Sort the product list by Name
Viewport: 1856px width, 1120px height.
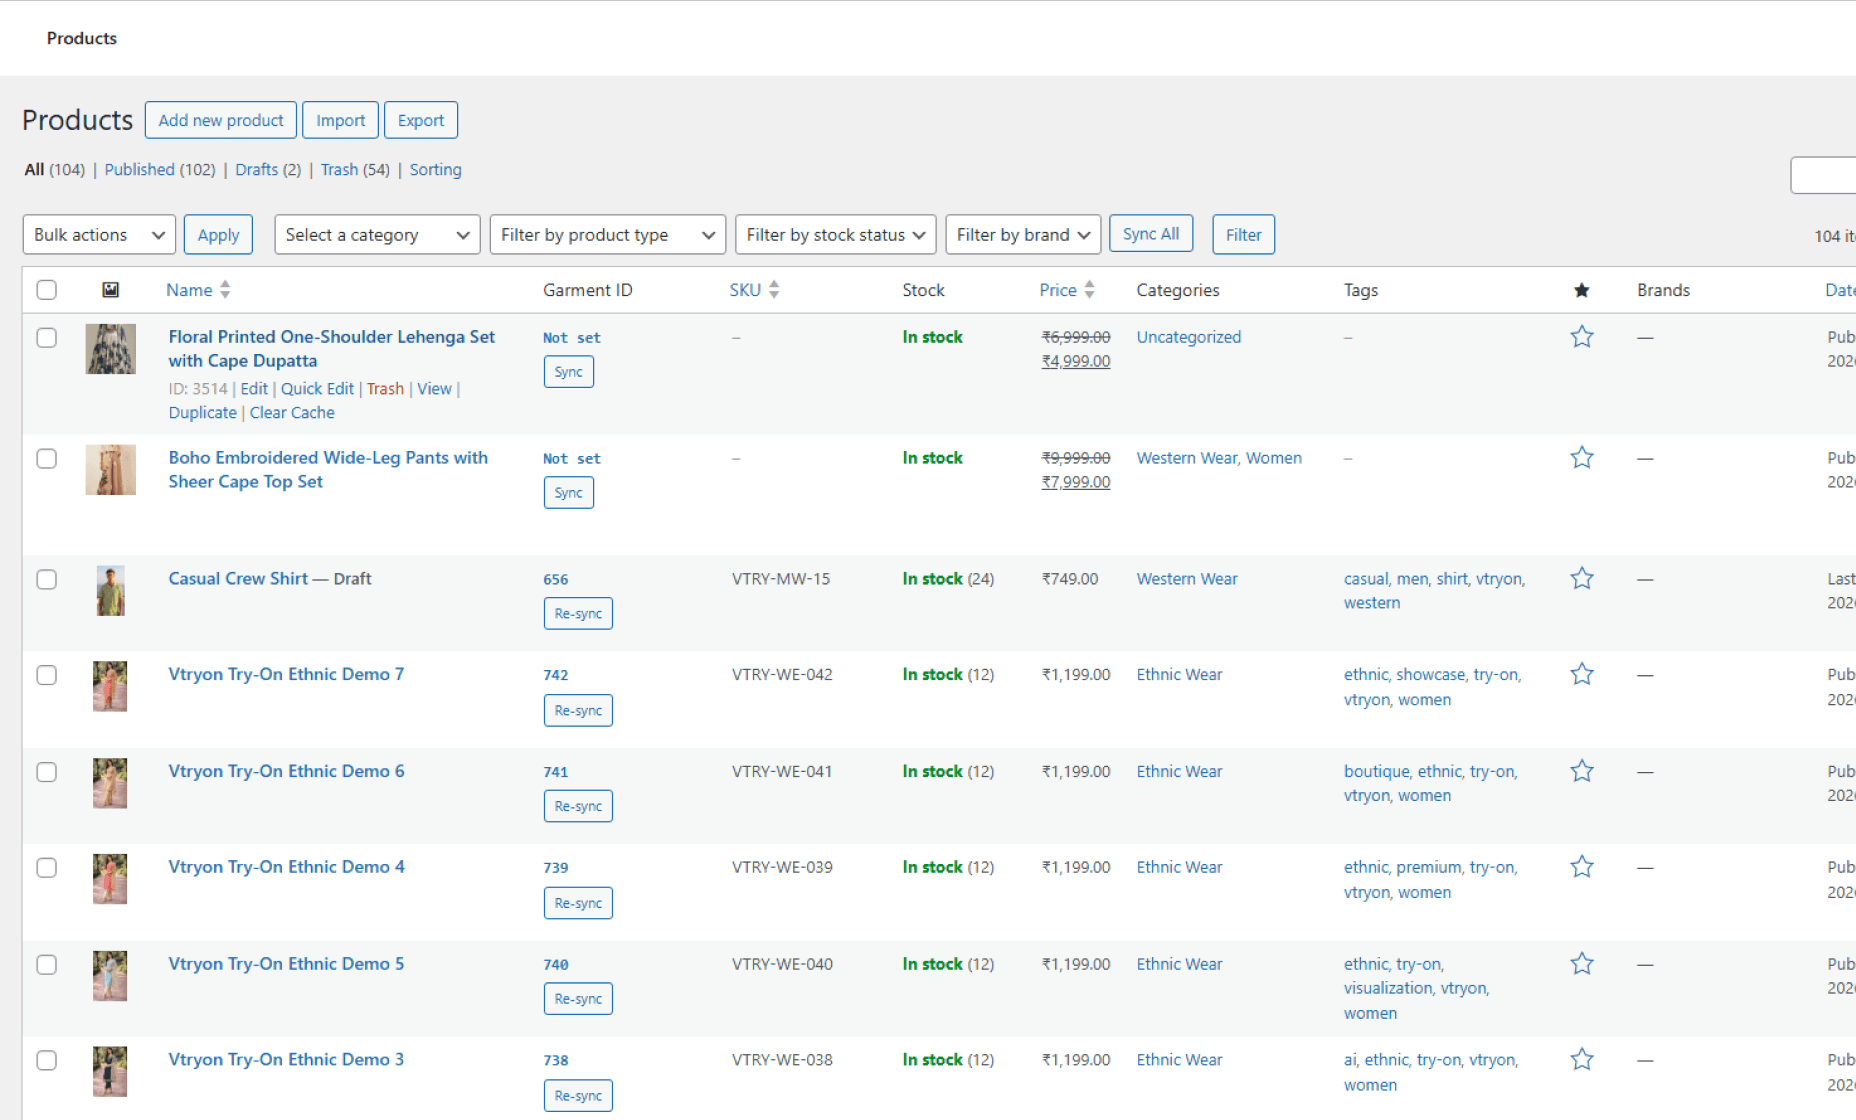coord(225,289)
